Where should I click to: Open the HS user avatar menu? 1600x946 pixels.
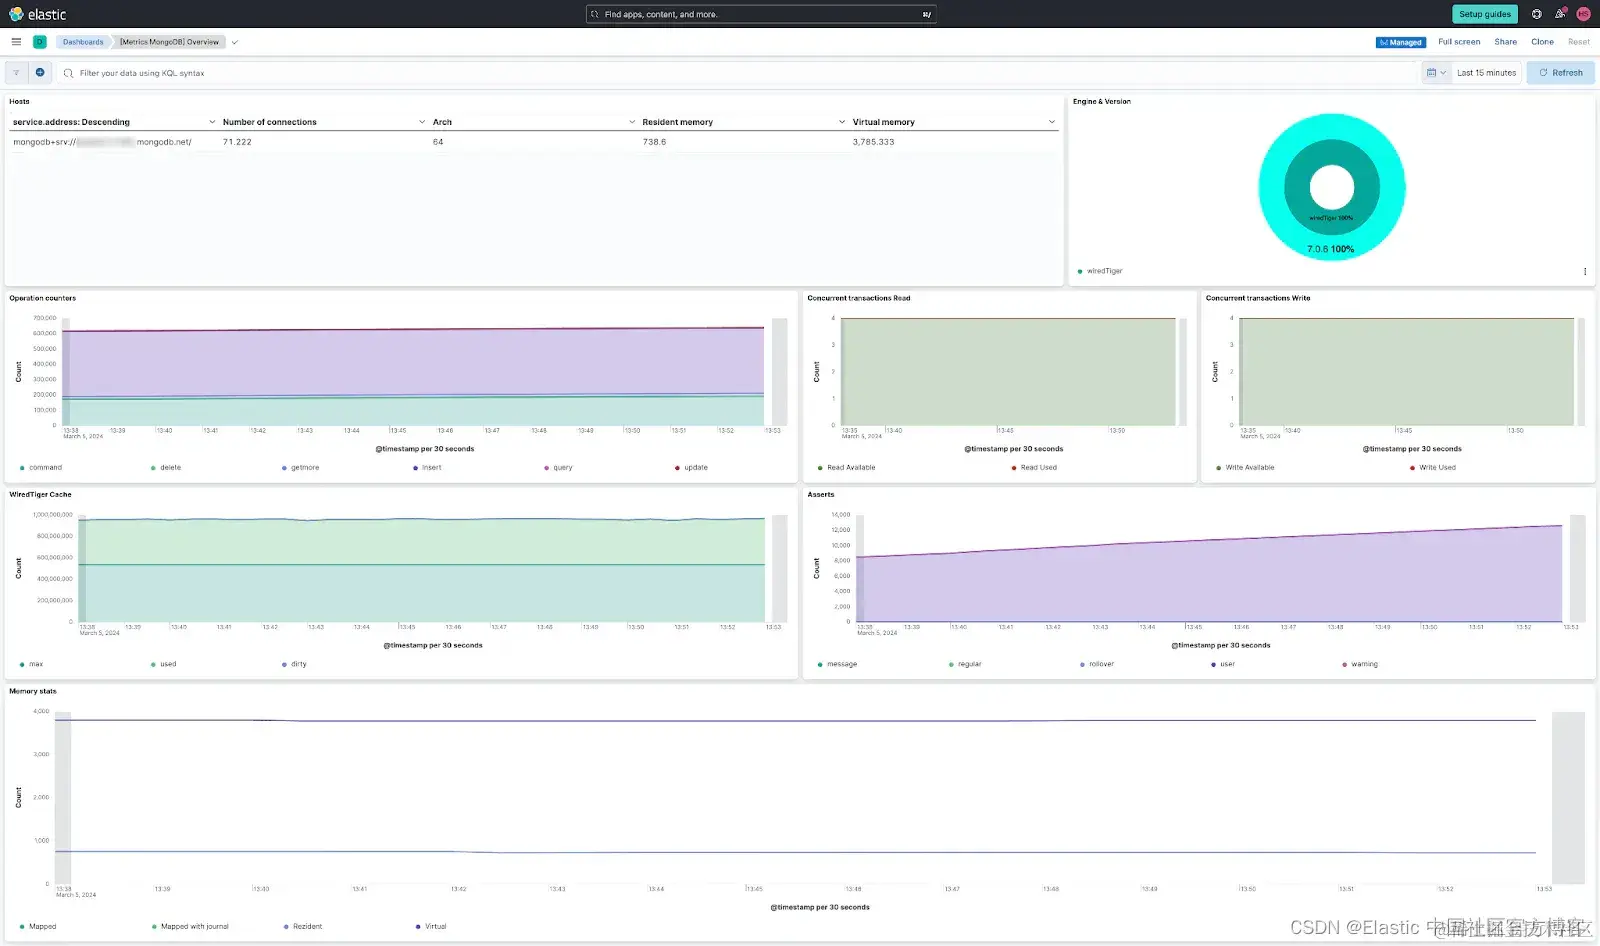1583,14
